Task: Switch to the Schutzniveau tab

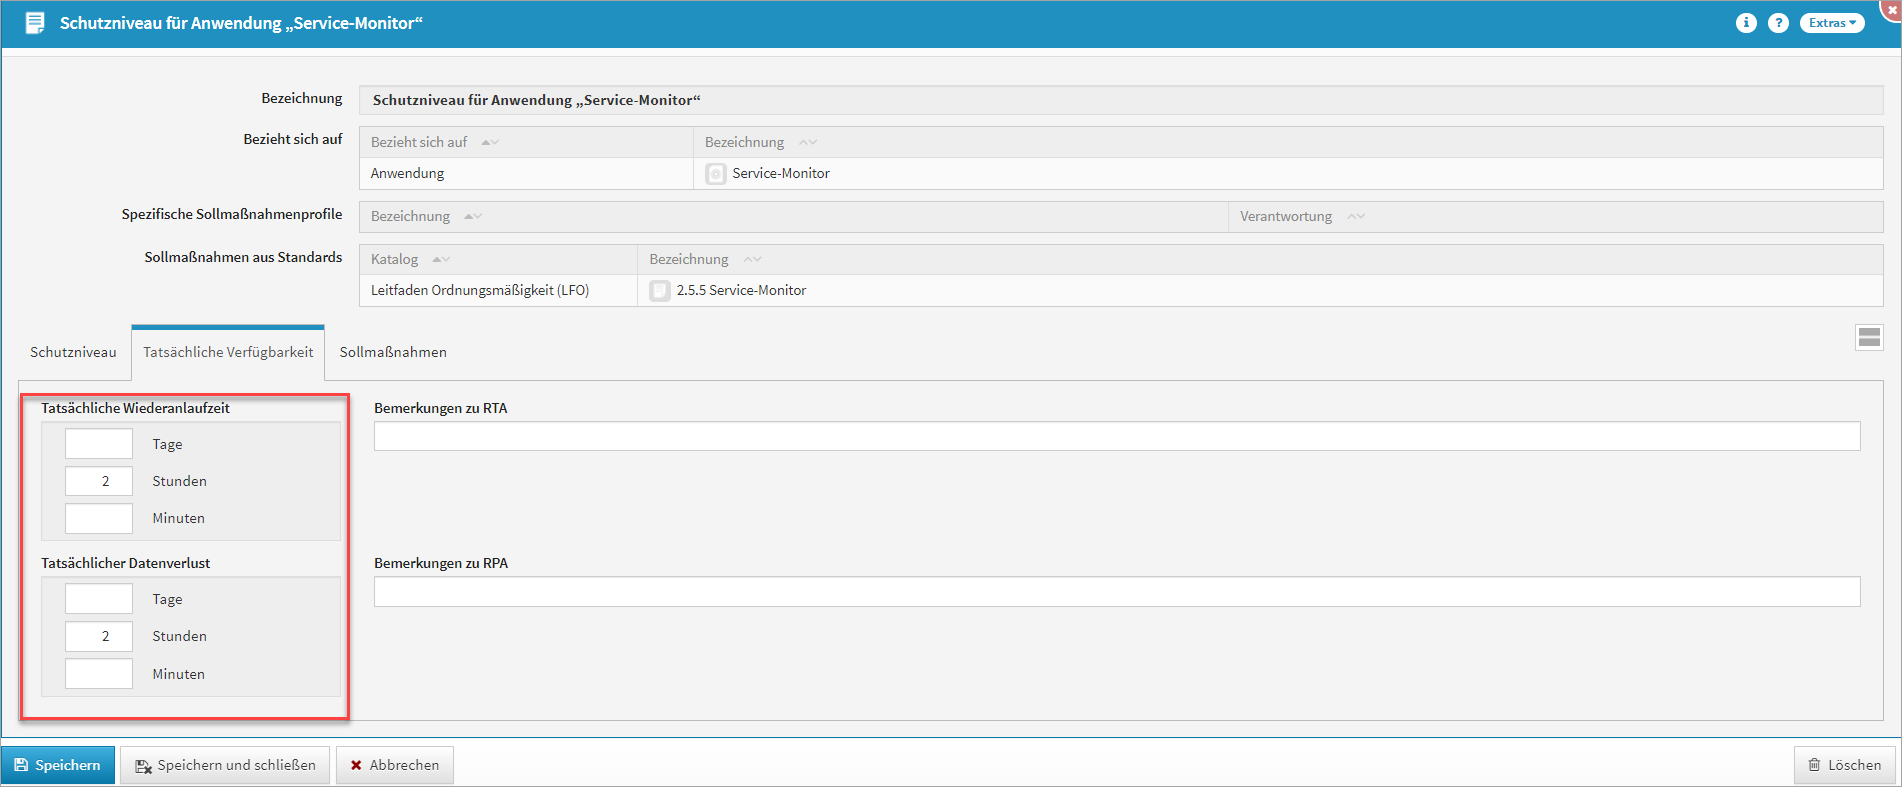Action: pyautogui.click(x=73, y=352)
